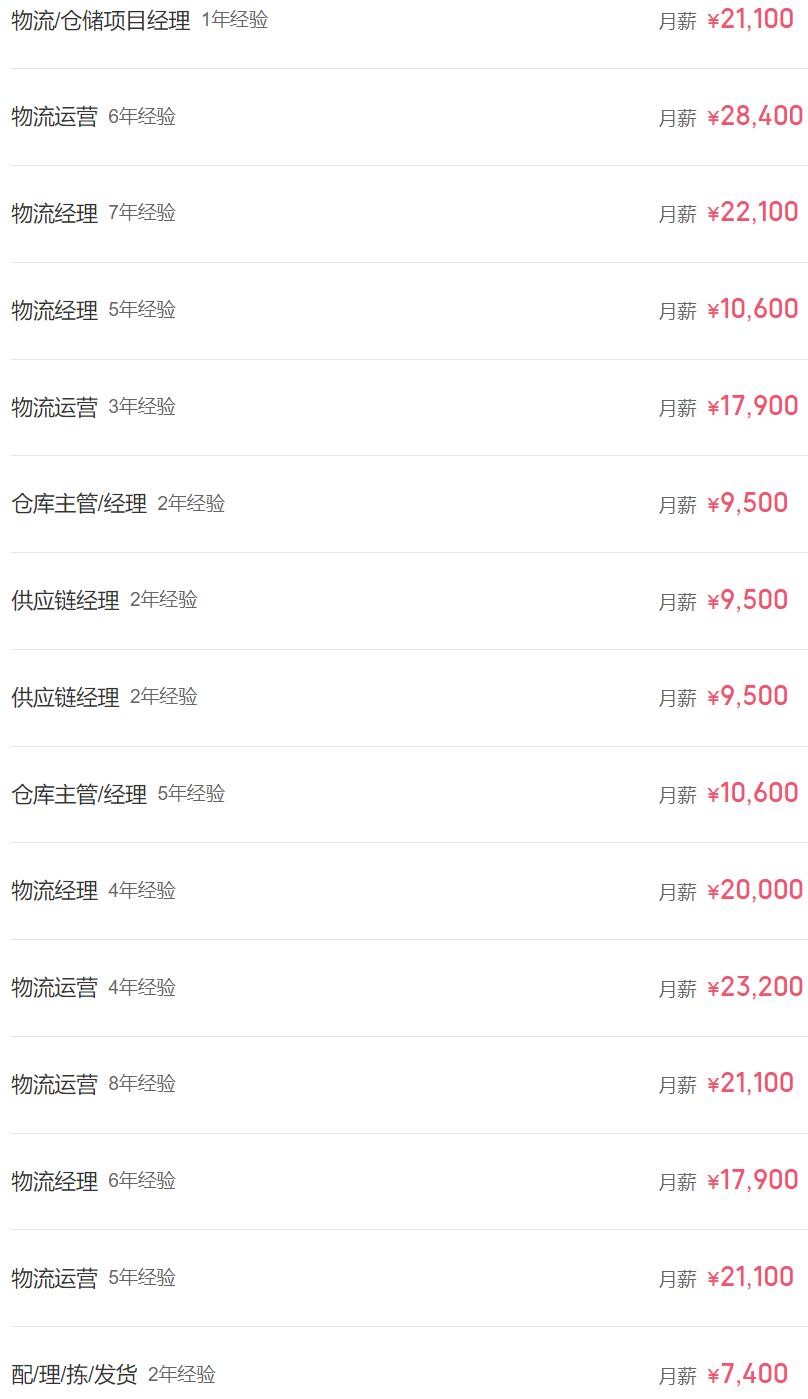The image size is (808, 1399).
Task: Select the 物流运营 6年经验 listing title
Action: [54, 117]
